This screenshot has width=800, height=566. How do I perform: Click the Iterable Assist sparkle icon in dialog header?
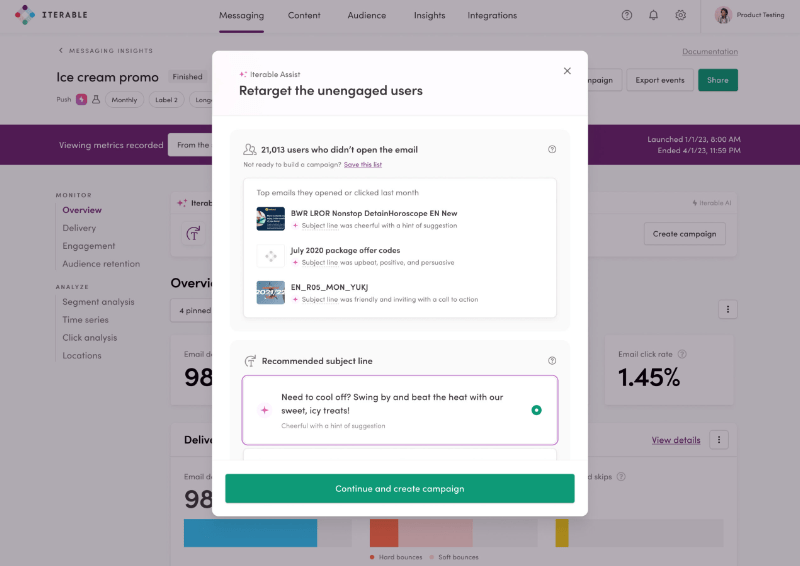click(243, 74)
